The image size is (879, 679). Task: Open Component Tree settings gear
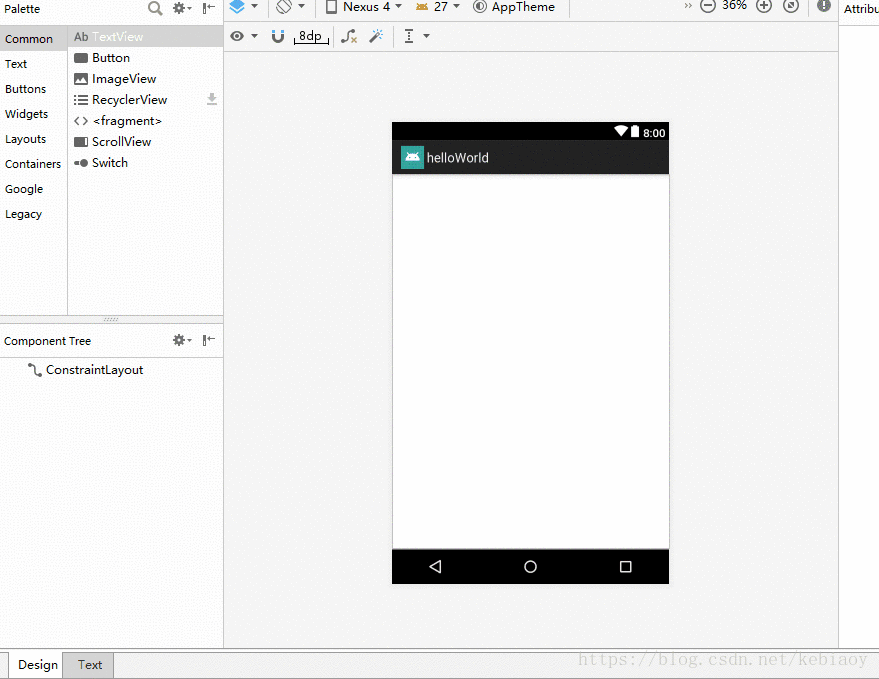point(182,340)
